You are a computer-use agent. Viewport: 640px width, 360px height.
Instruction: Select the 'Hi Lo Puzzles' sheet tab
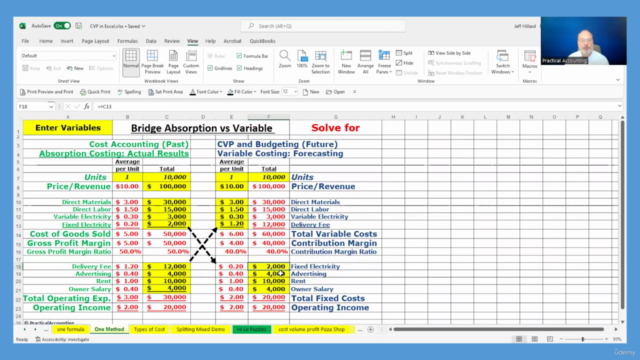tap(251, 329)
